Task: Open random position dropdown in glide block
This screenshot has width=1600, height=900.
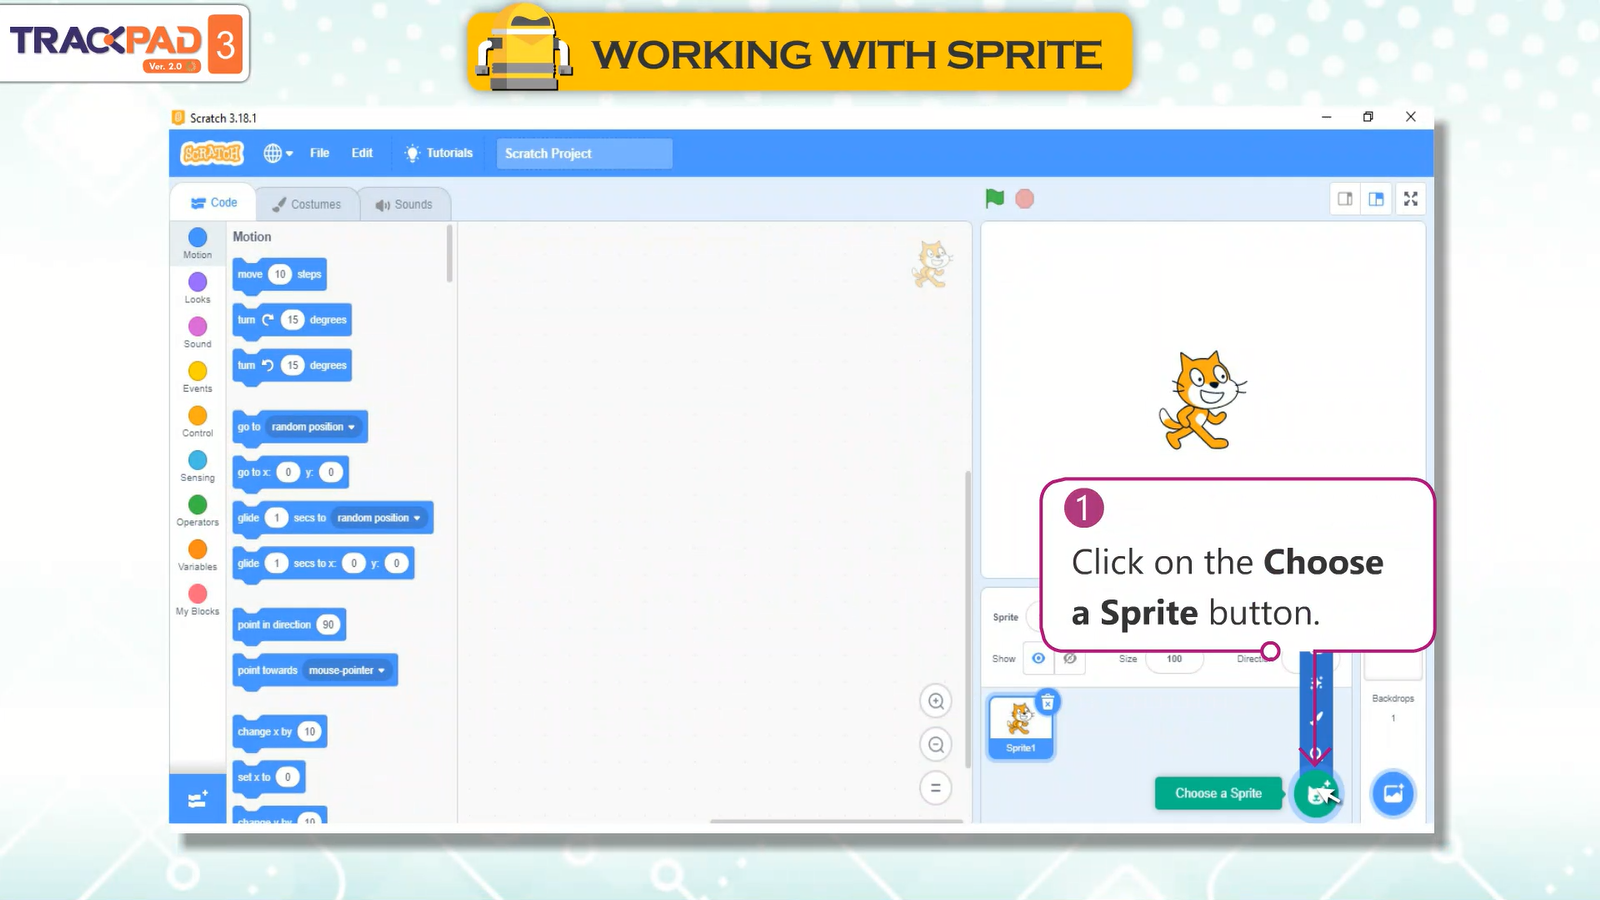Action: tap(379, 518)
